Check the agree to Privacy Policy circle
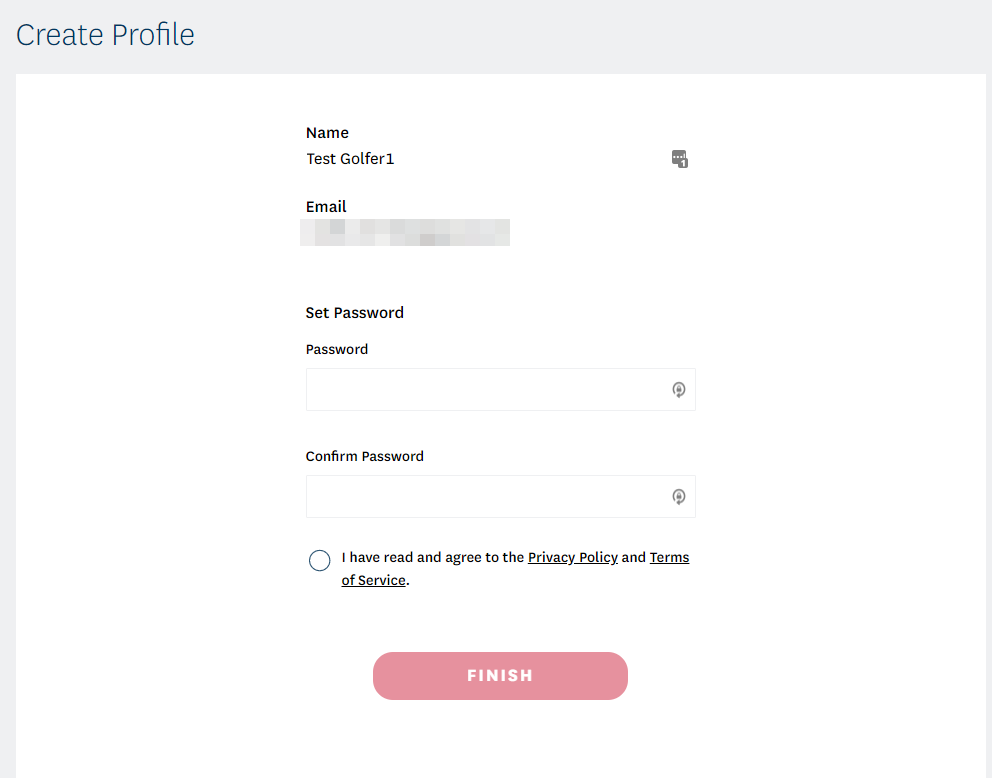Viewport: 992px width, 778px height. click(x=320, y=560)
